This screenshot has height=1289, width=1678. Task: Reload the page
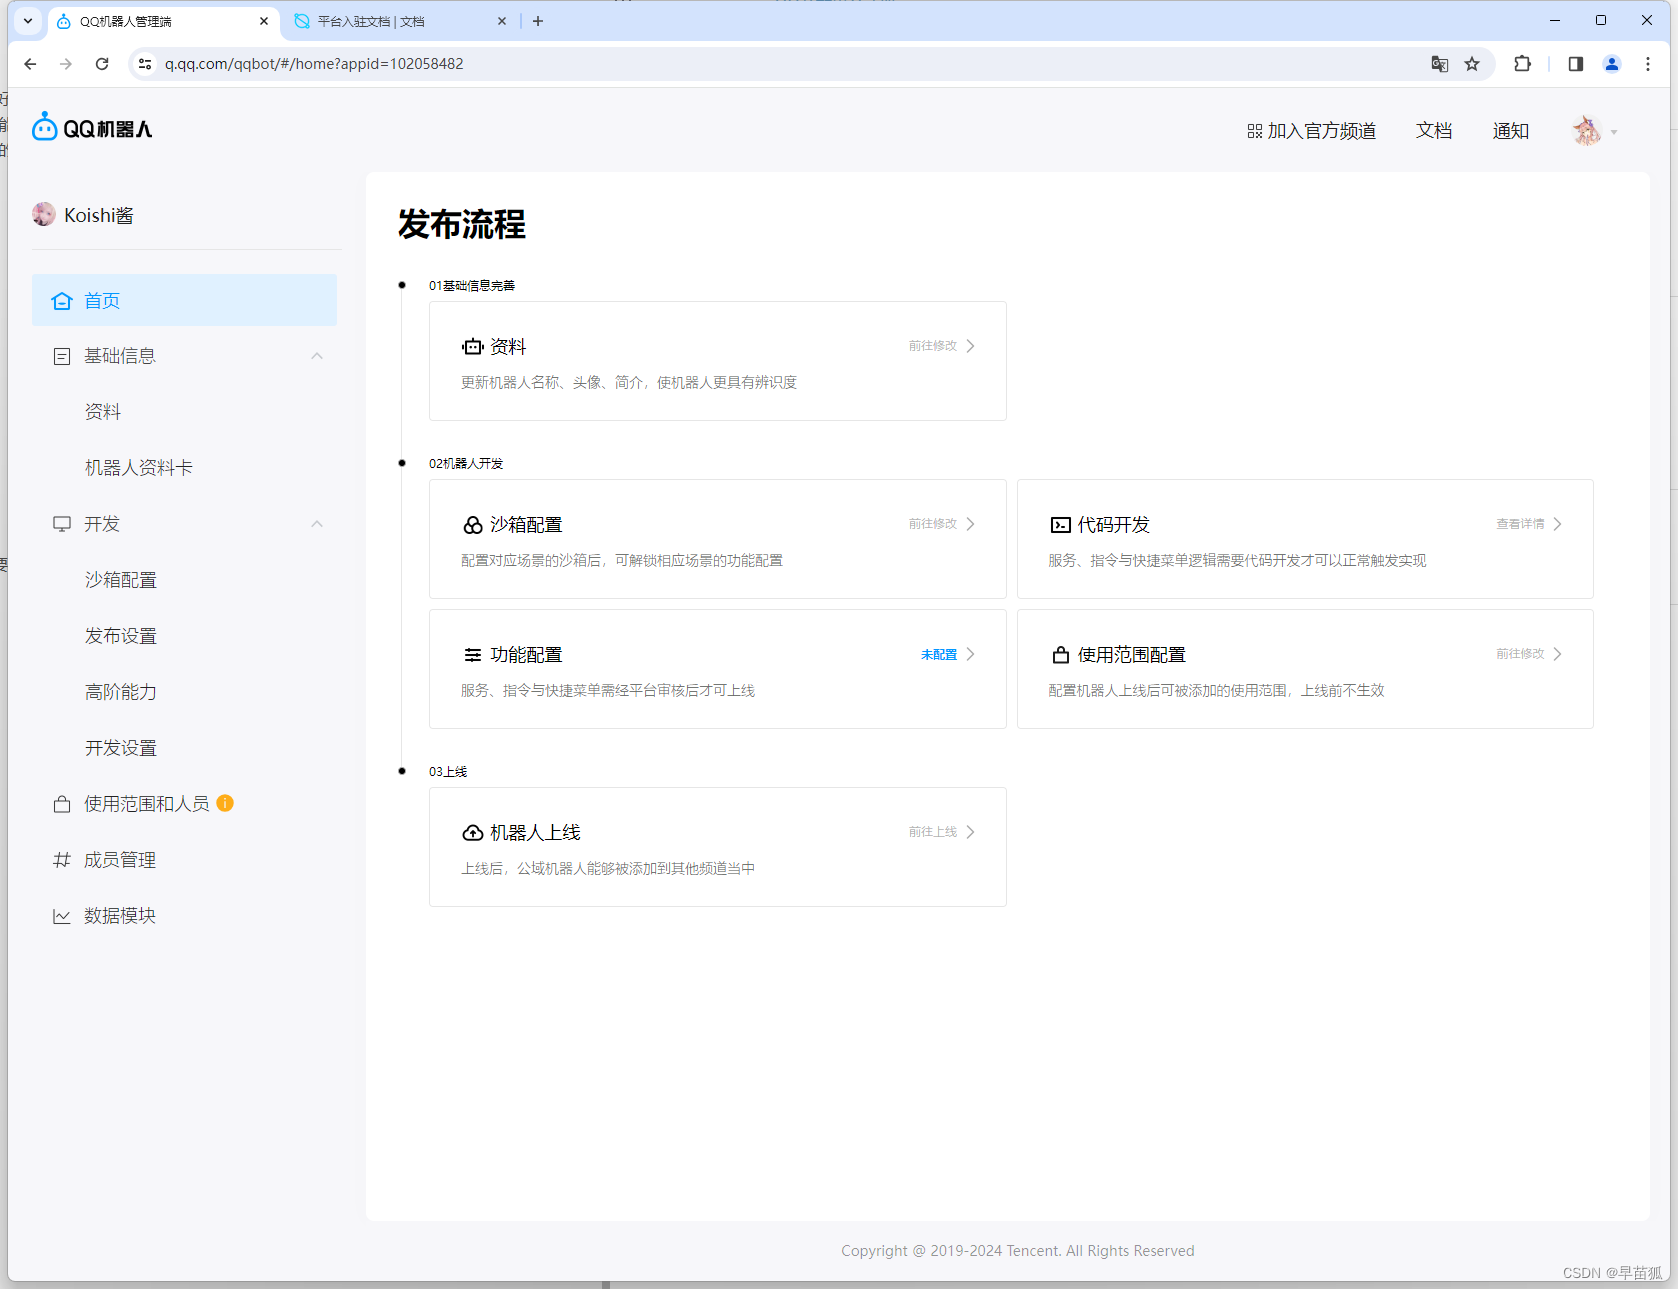(x=102, y=64)
